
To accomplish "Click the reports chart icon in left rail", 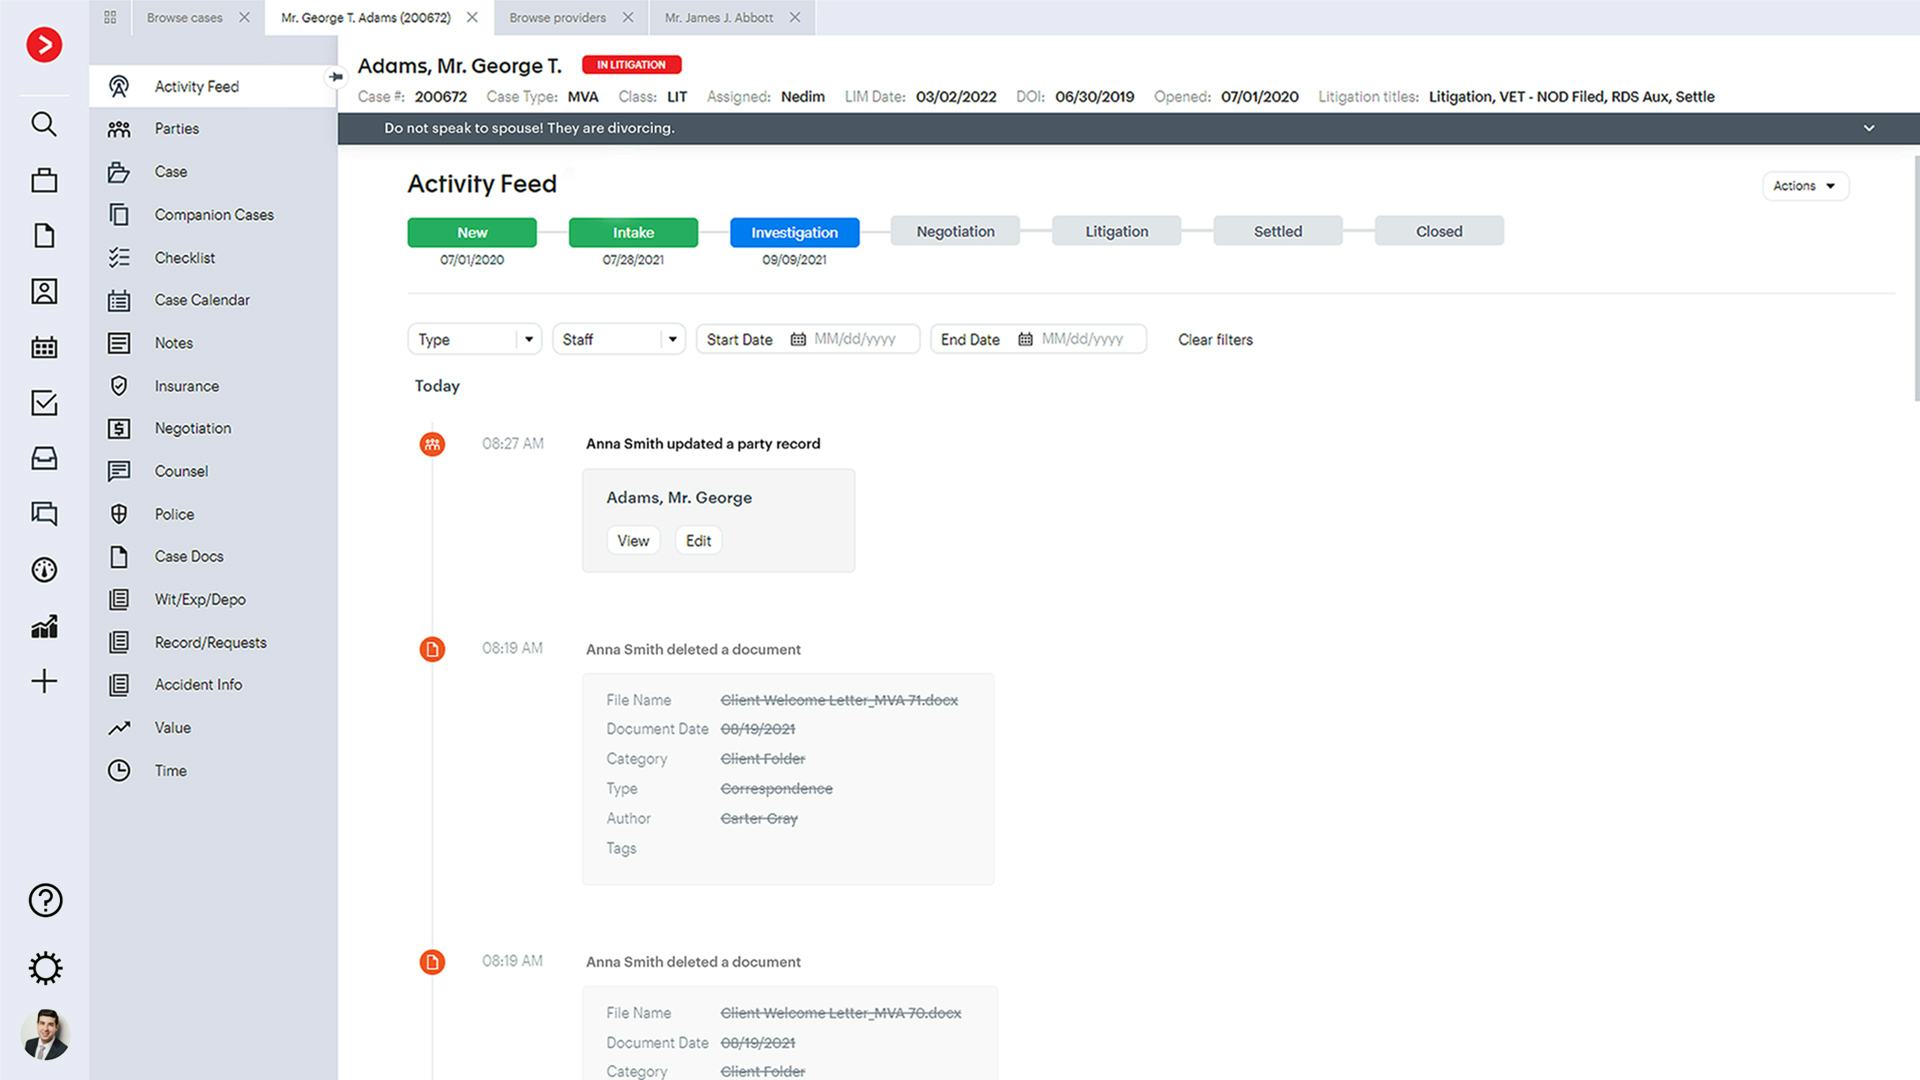I will click(x=43, y=627).
